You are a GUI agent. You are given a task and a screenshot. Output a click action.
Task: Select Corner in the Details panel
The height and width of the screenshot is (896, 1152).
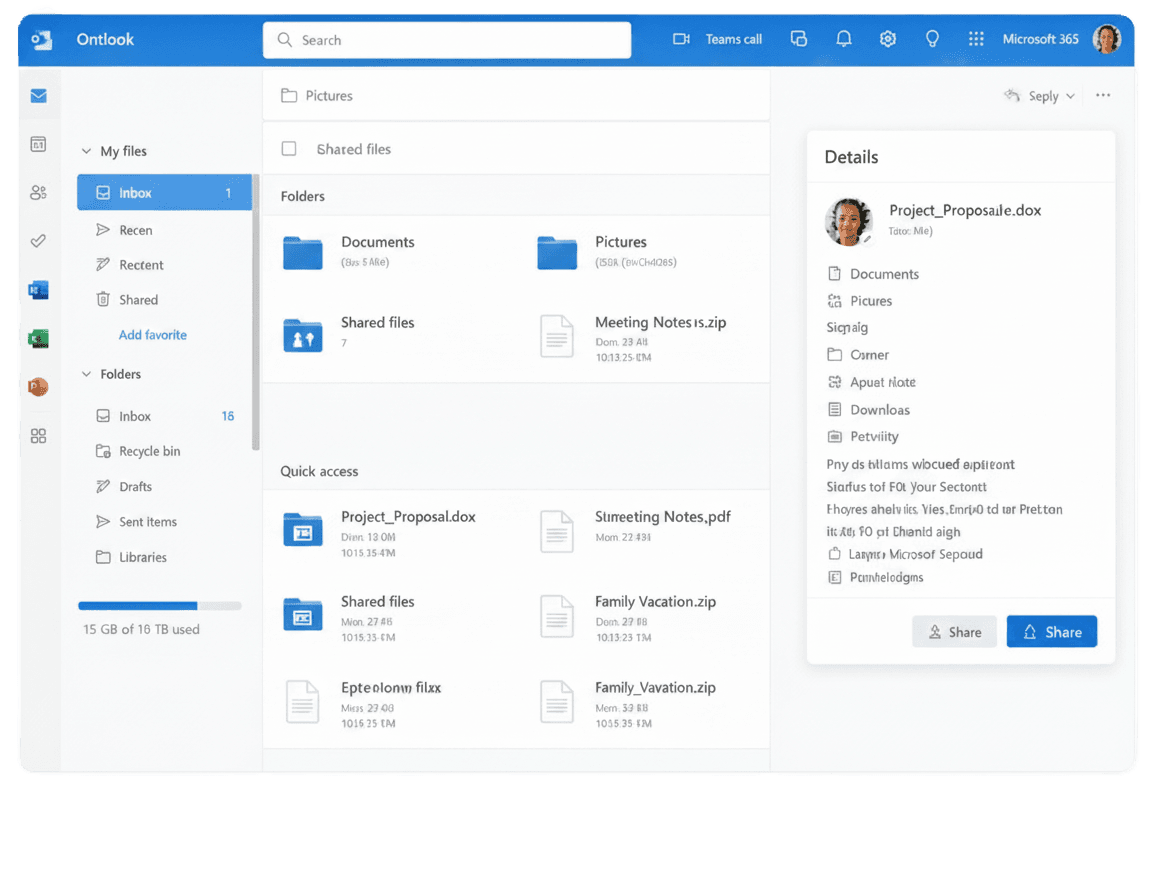tap(857, 355)
